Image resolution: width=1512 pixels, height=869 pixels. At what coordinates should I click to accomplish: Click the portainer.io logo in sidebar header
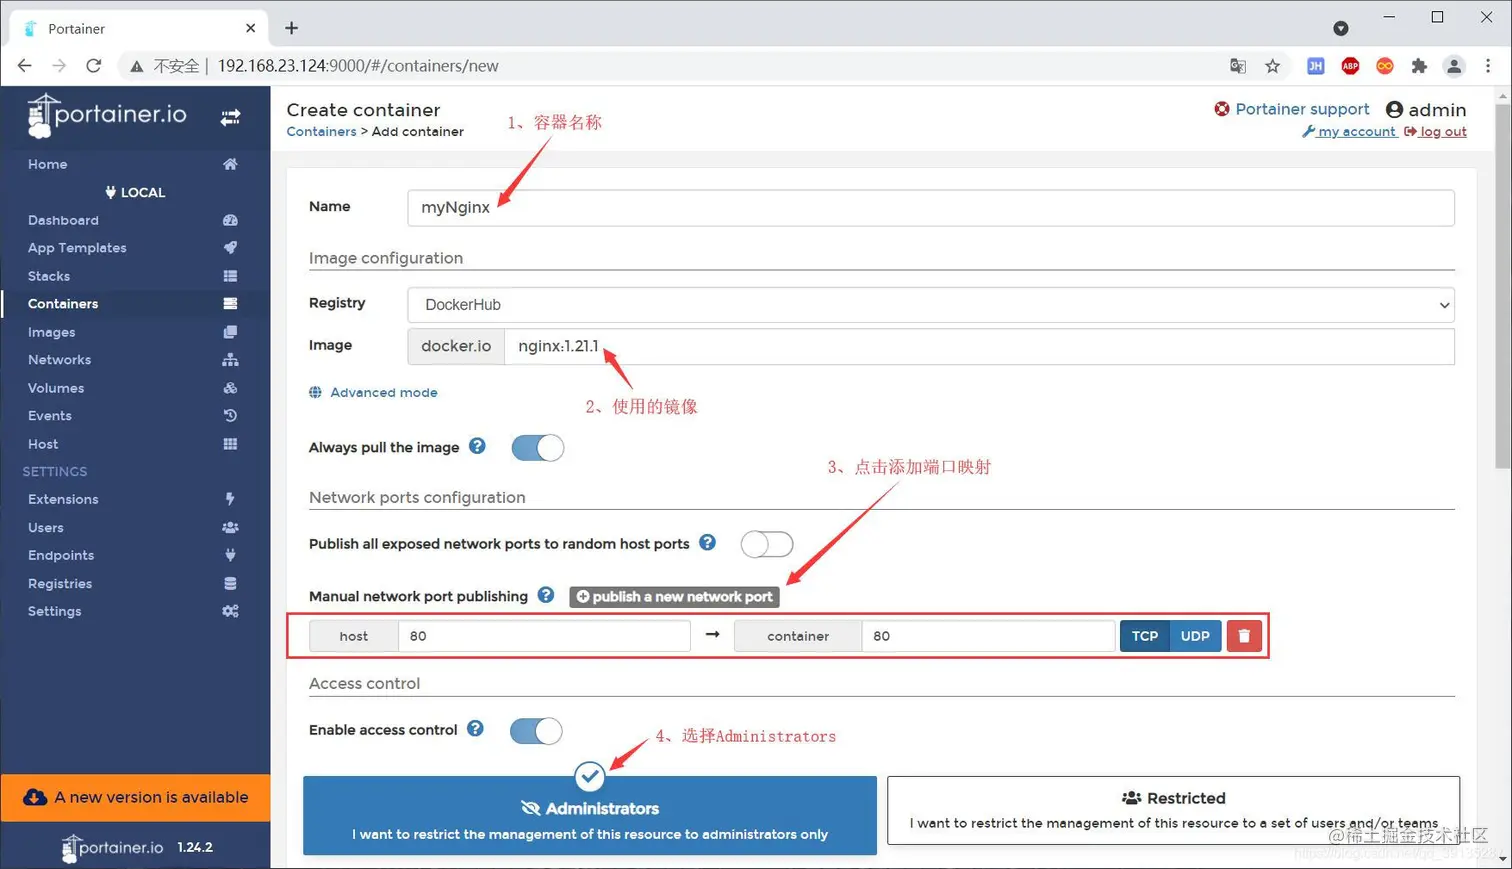click(x=107, y=116)
